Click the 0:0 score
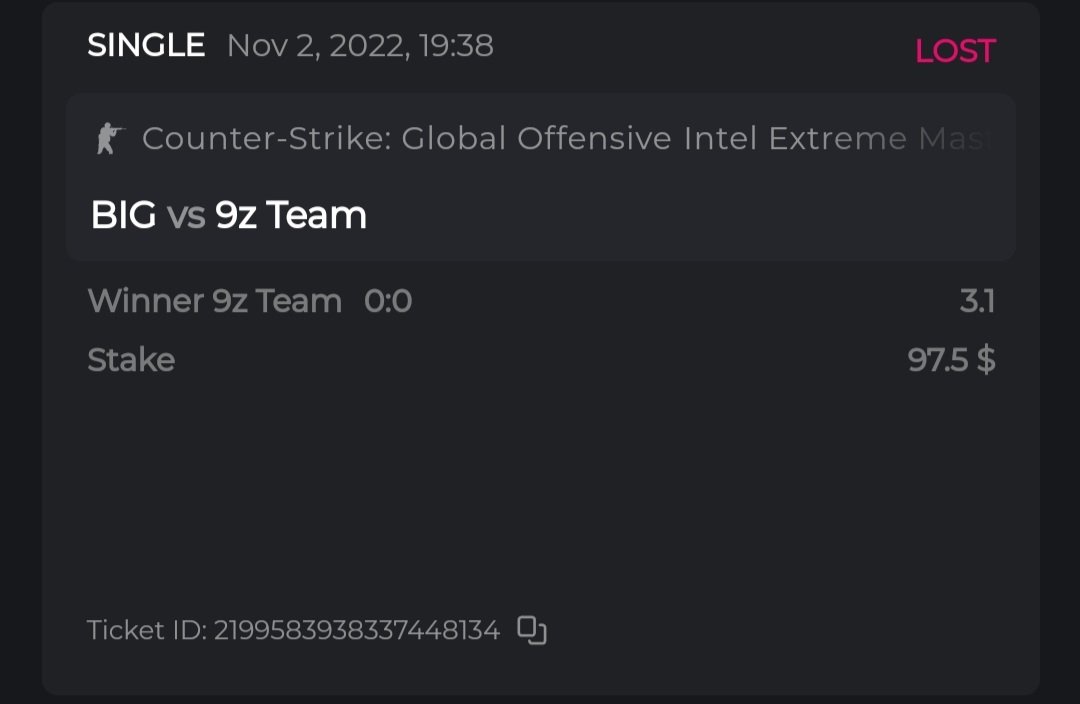This screenshot has height=704, width=1080. tap(388, 301)
